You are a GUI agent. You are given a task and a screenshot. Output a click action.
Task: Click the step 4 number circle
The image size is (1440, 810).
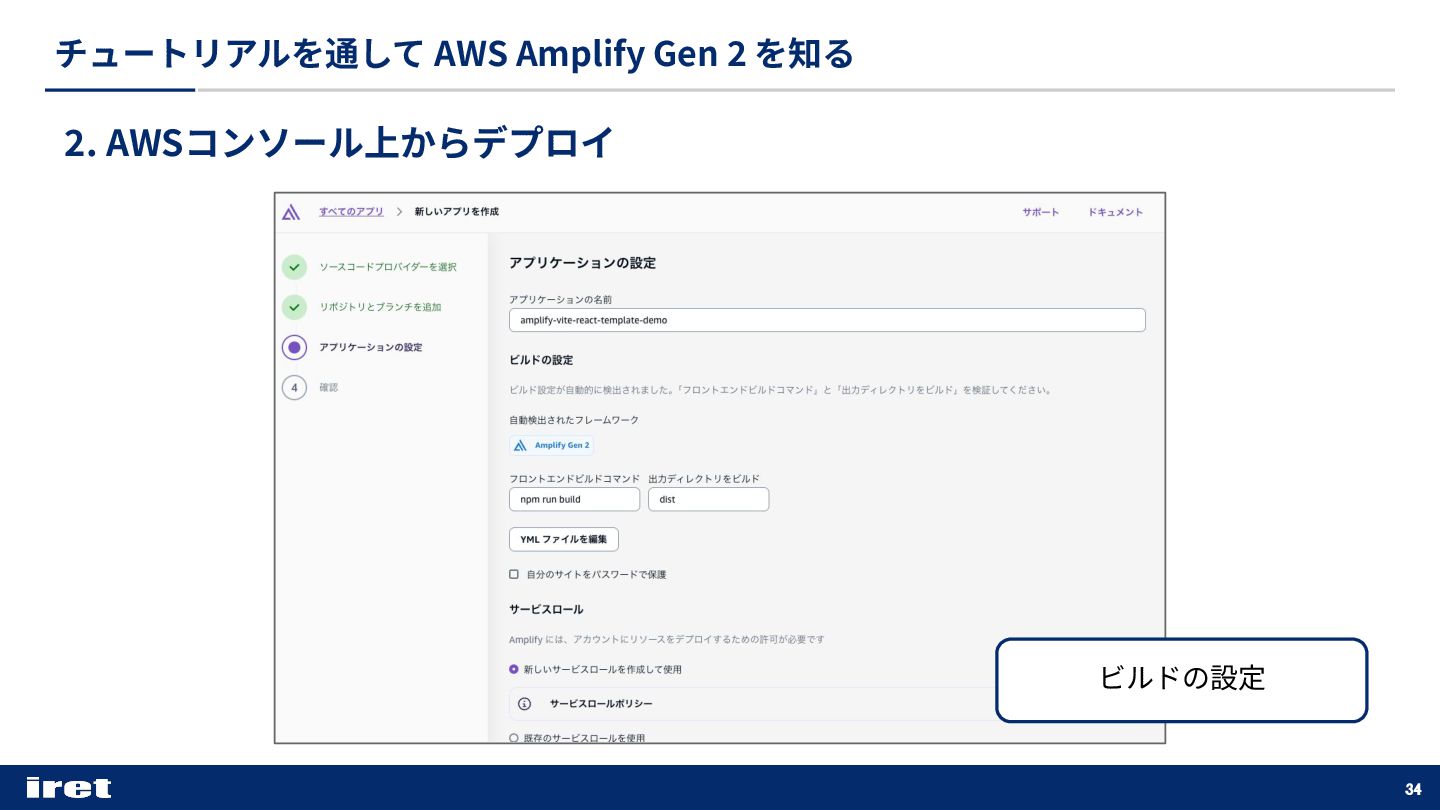[x=294, y=387]
